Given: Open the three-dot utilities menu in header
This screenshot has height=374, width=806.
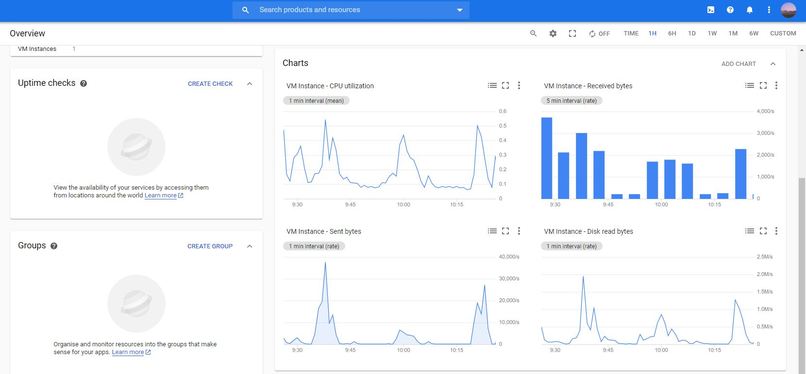Looking at the screenshot, I should 769,10.
